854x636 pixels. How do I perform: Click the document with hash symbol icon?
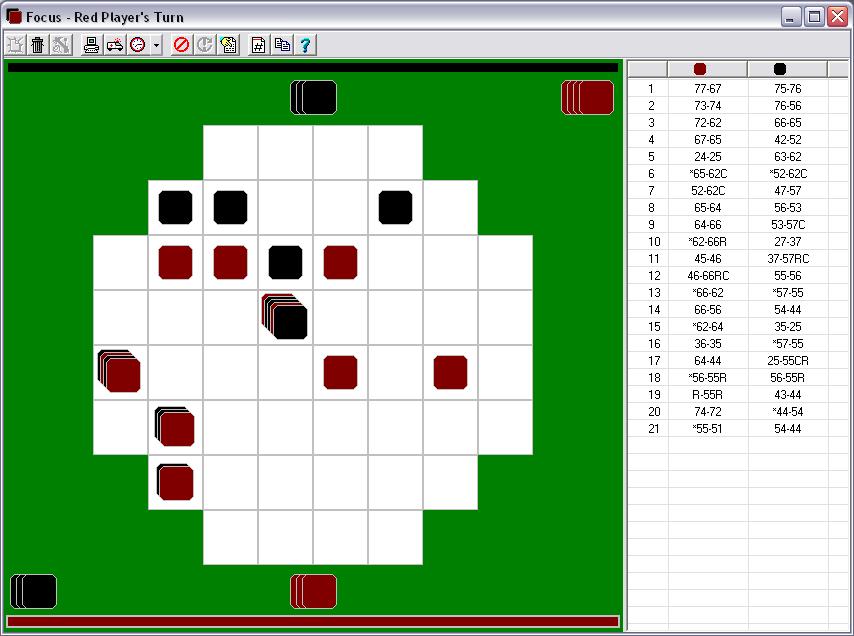point(258,45)
